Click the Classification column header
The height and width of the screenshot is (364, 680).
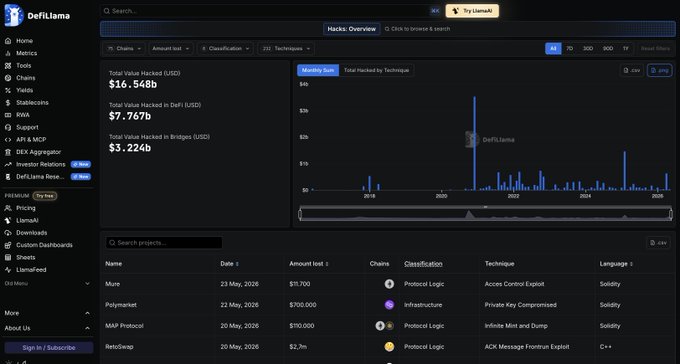click(423, 264)
